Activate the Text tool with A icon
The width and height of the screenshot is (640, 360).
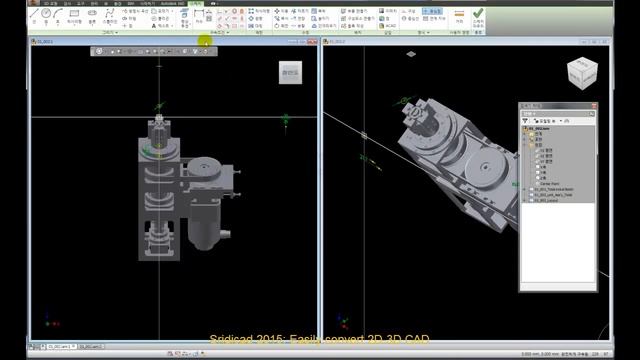click(x=160, y=26)
